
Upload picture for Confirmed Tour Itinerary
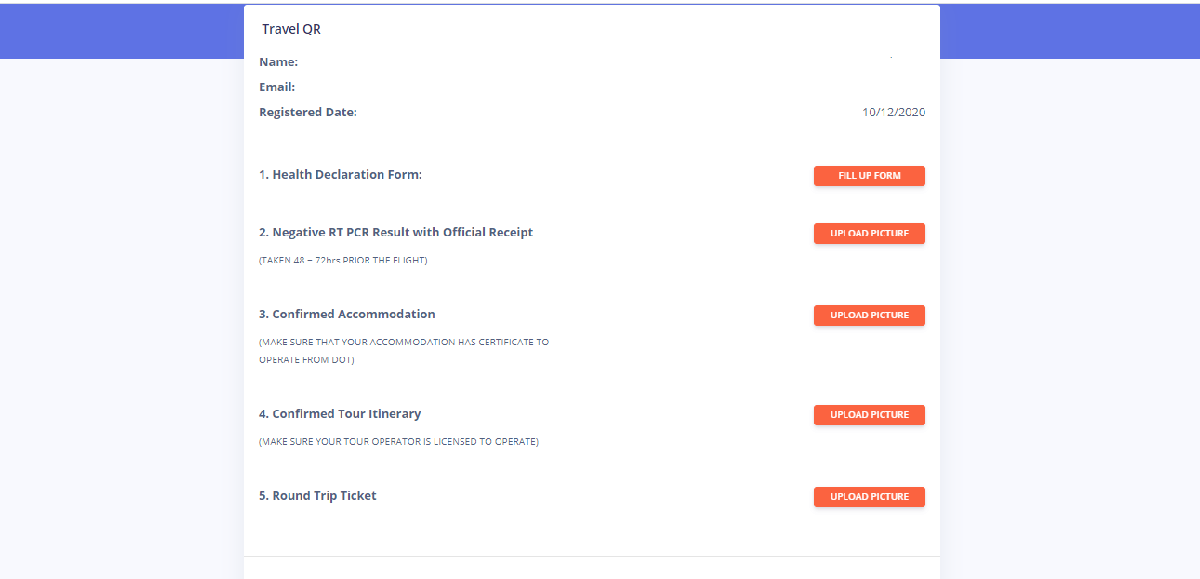(869, 415)
